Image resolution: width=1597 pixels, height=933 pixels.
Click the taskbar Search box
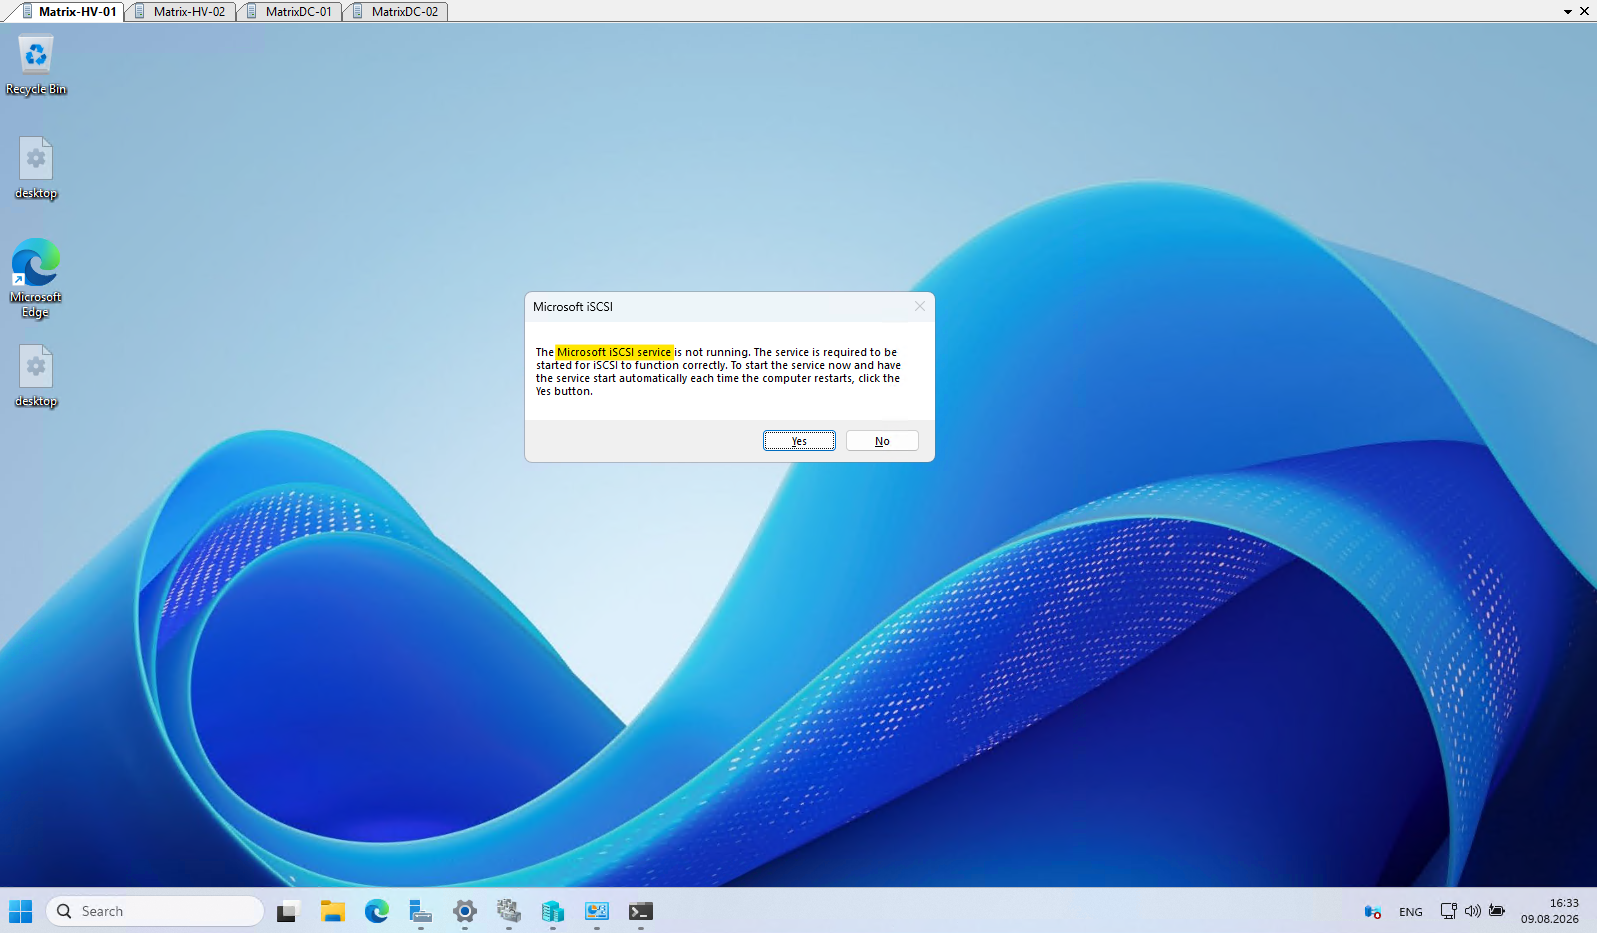pyautogui.click(x=155, y=911)
